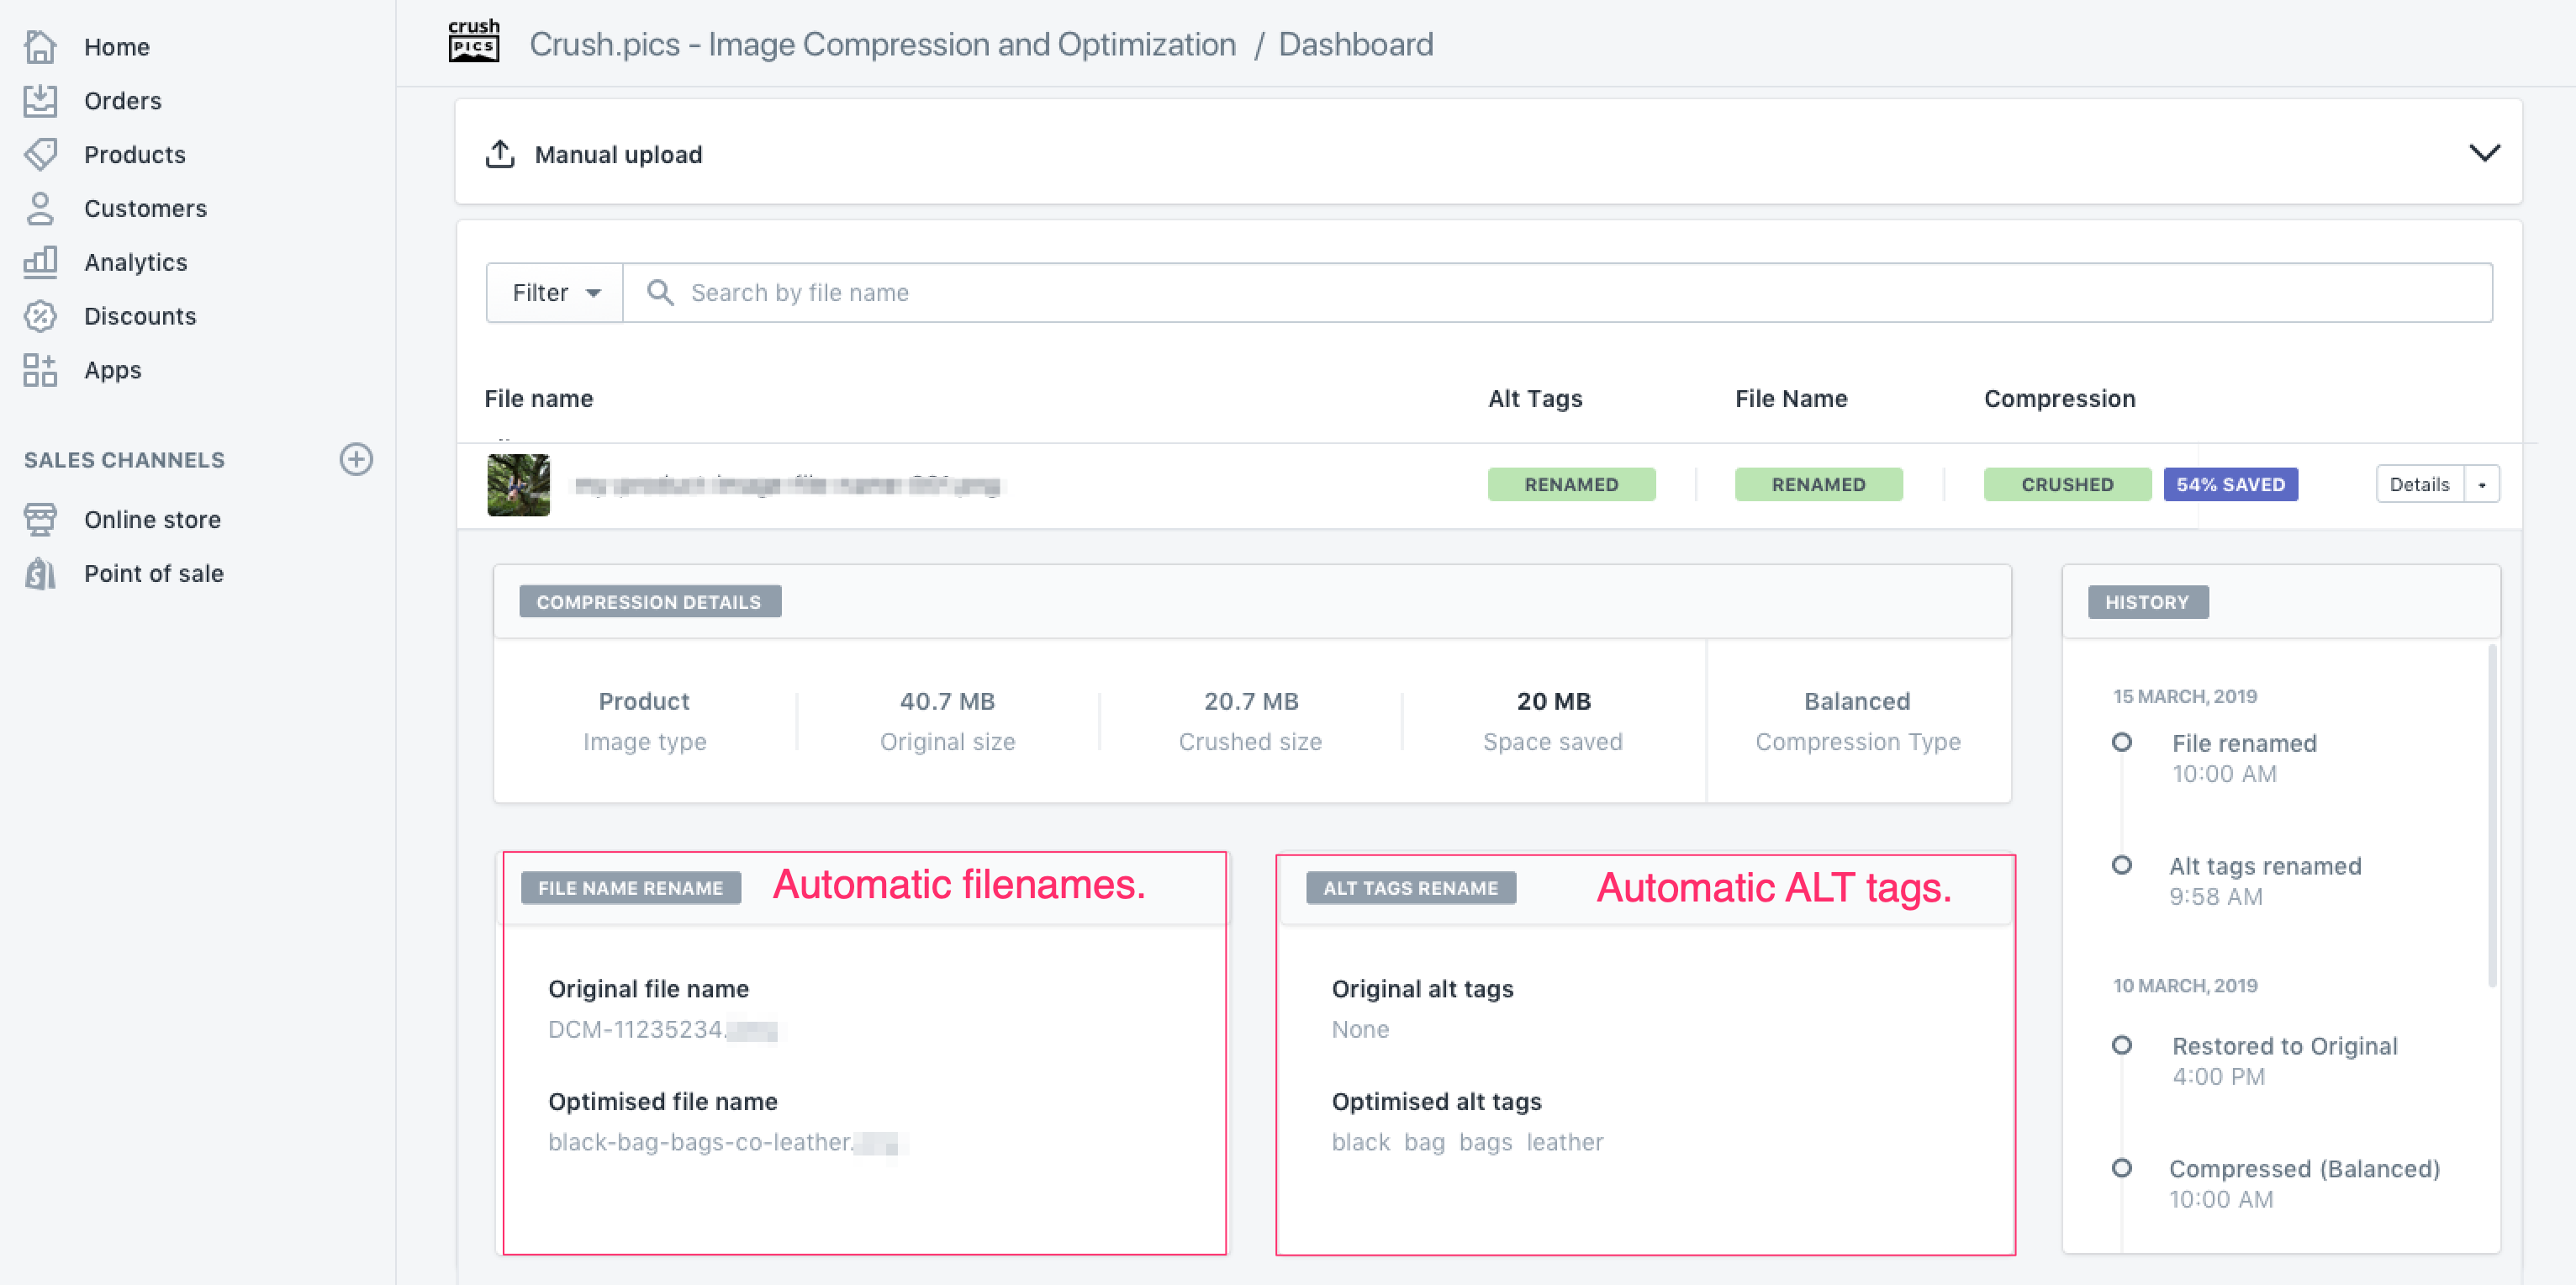Click the Orders inbox icon

(40, 101)
